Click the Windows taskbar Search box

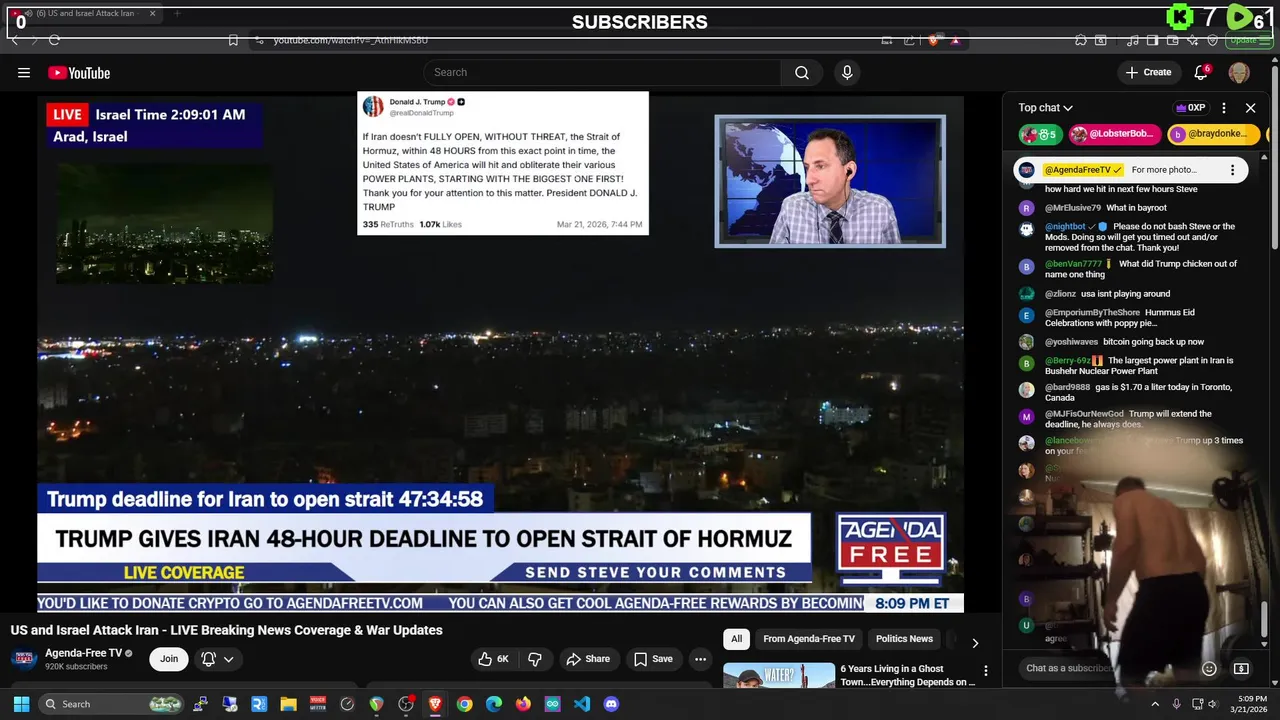click(x=111, y=704)
